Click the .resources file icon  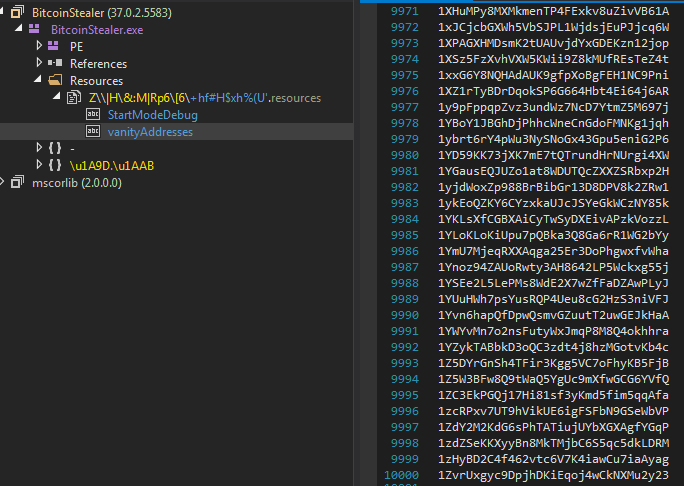74,97
